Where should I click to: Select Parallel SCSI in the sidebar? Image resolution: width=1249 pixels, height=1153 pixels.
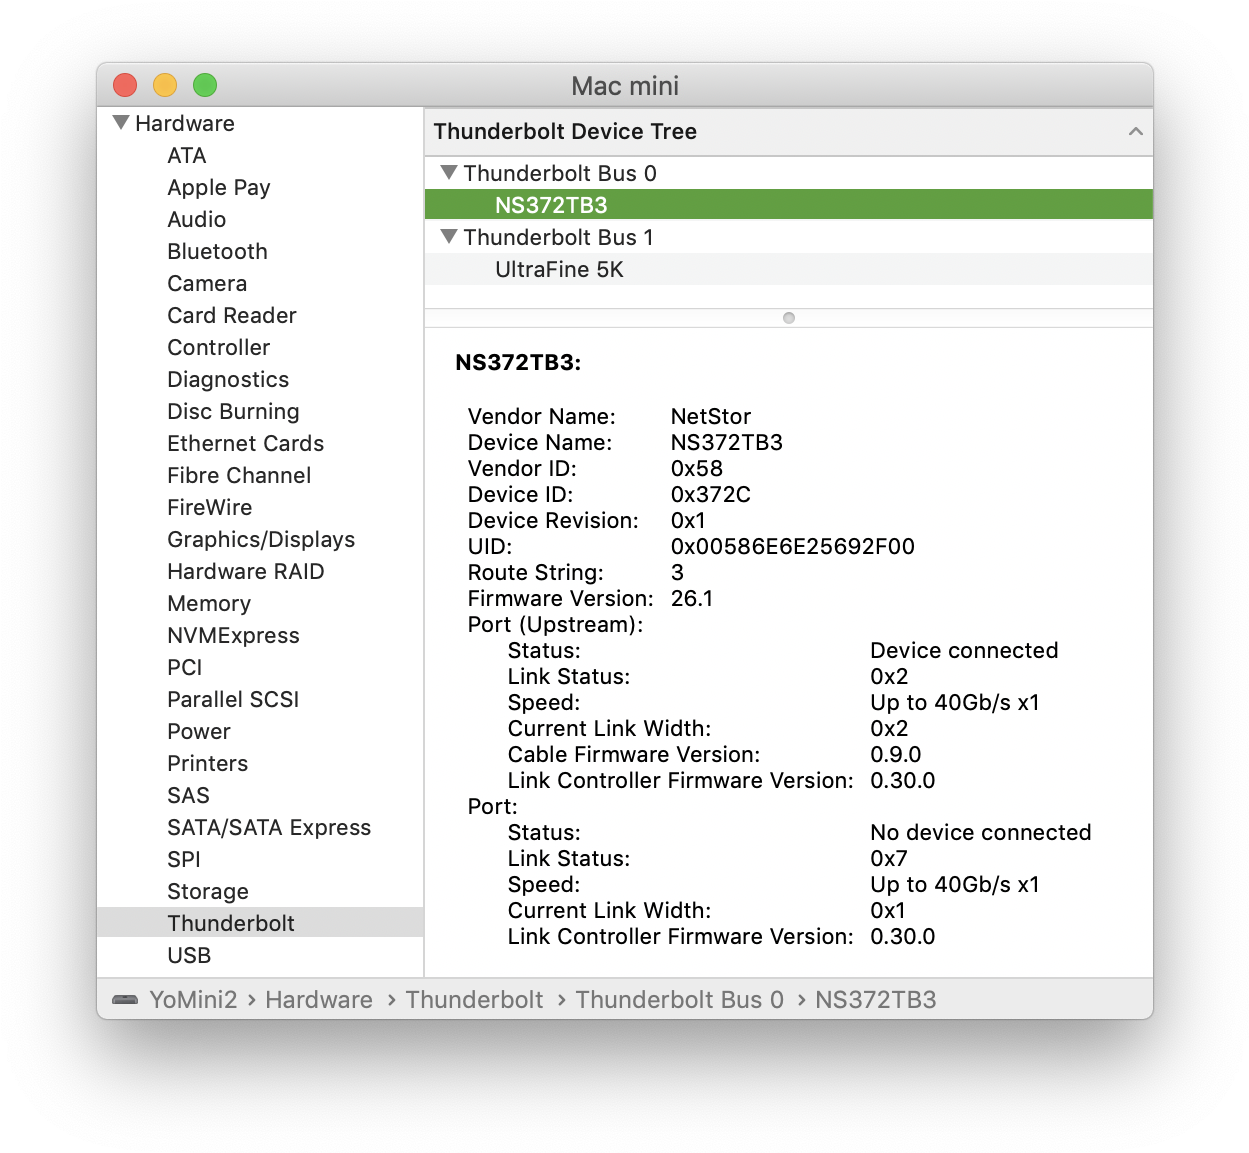click(233, 699)
